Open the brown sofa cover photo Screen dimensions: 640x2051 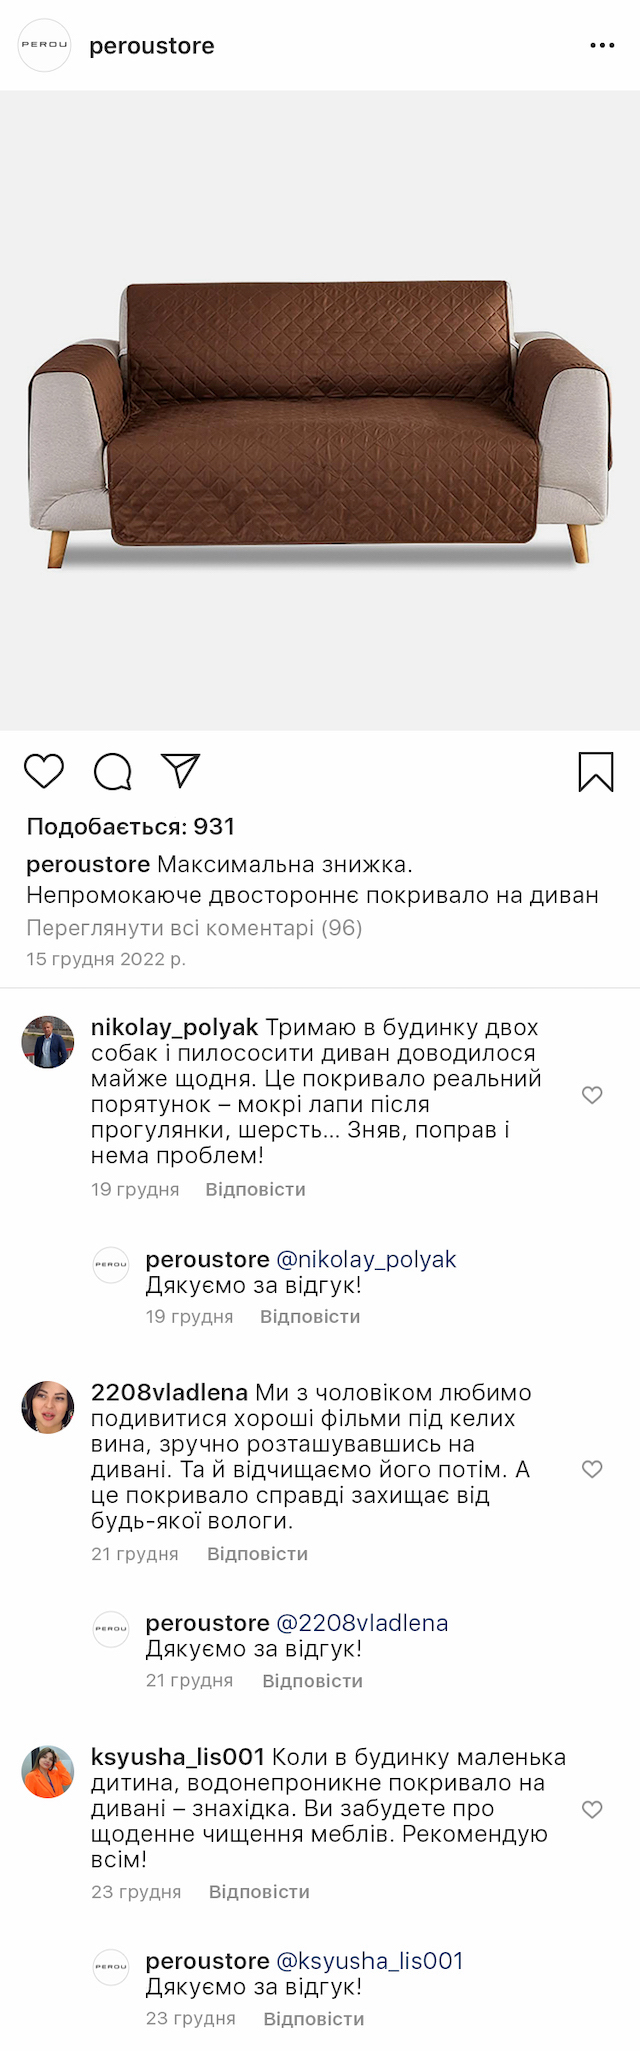(320, 410)
